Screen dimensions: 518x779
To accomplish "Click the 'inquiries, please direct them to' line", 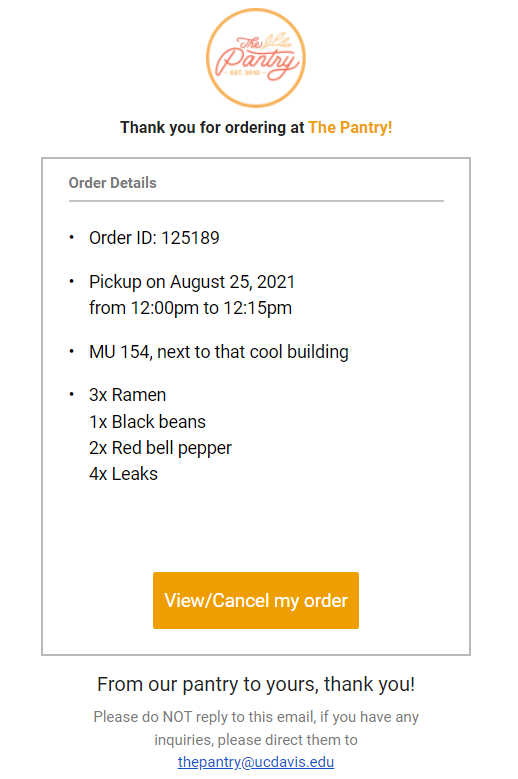I will tap(256, 740).
